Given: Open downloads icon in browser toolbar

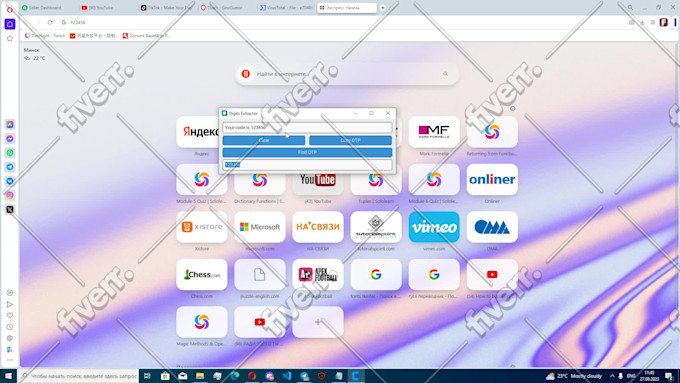Looking at the screenshot, I should click(642, 23).
